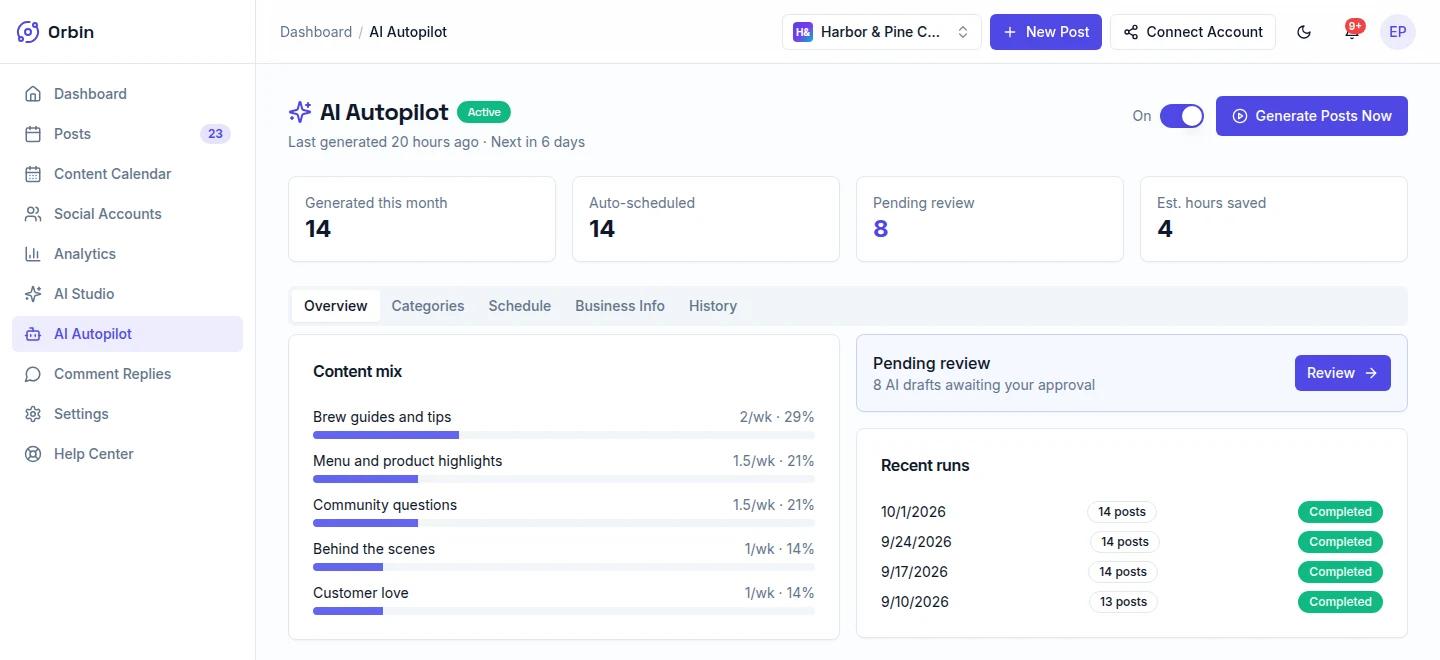
Task: Click the Active status badge
Action: point(484,112)
